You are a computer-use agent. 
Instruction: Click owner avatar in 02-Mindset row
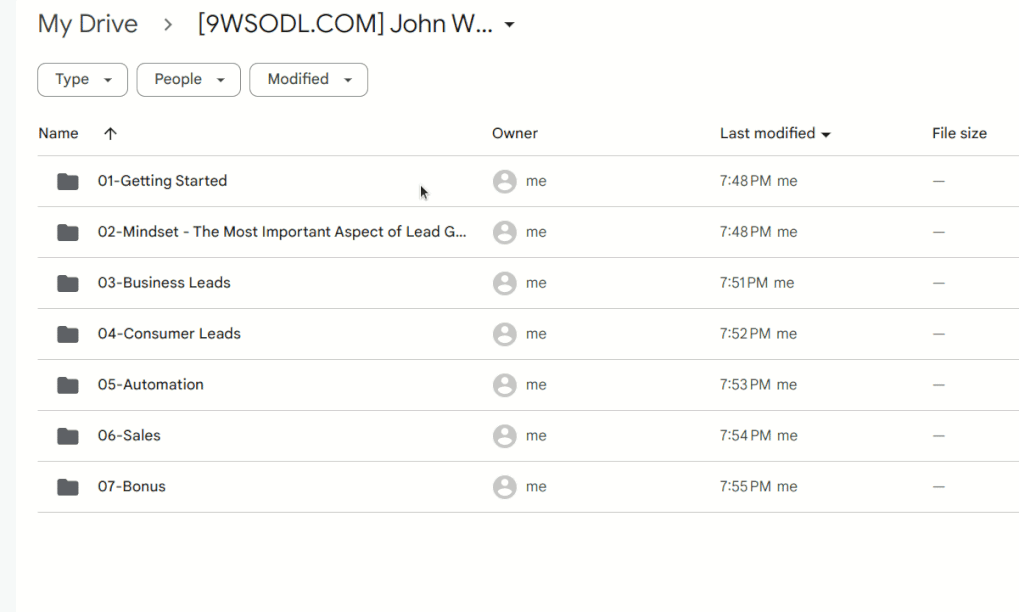point(505,232)
